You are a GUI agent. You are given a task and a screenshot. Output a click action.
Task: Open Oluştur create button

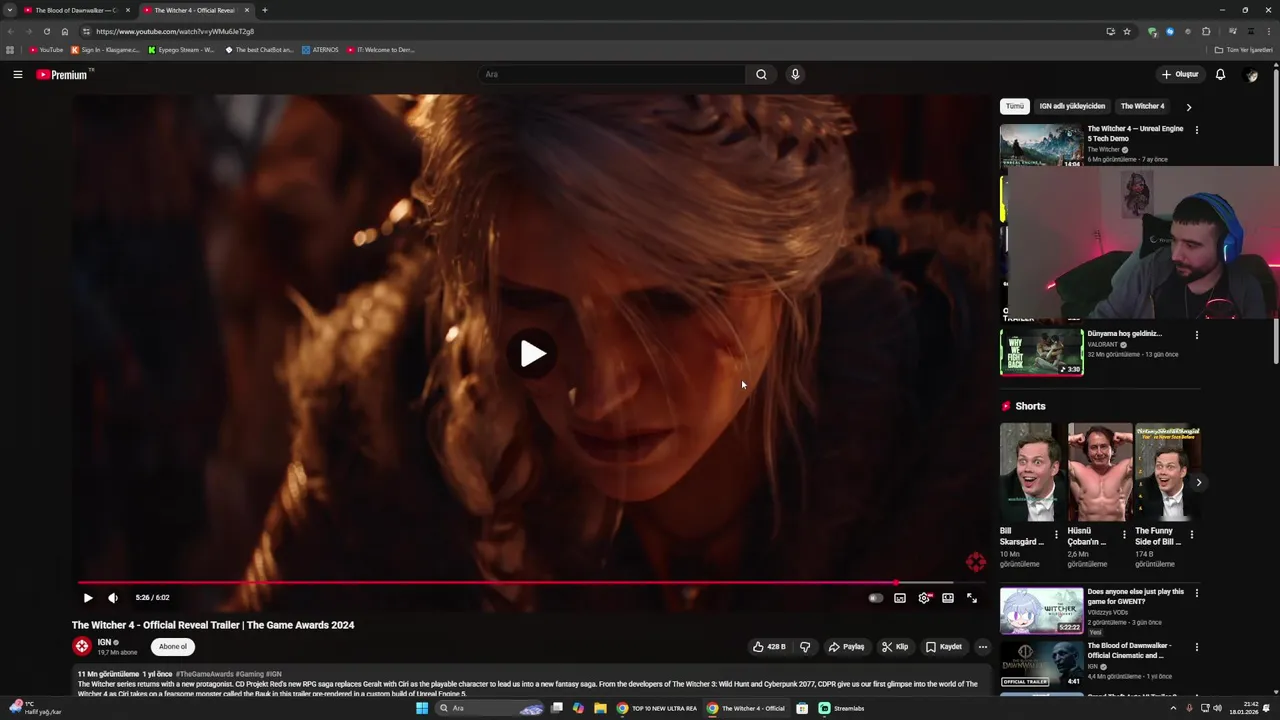point(1180,74)
